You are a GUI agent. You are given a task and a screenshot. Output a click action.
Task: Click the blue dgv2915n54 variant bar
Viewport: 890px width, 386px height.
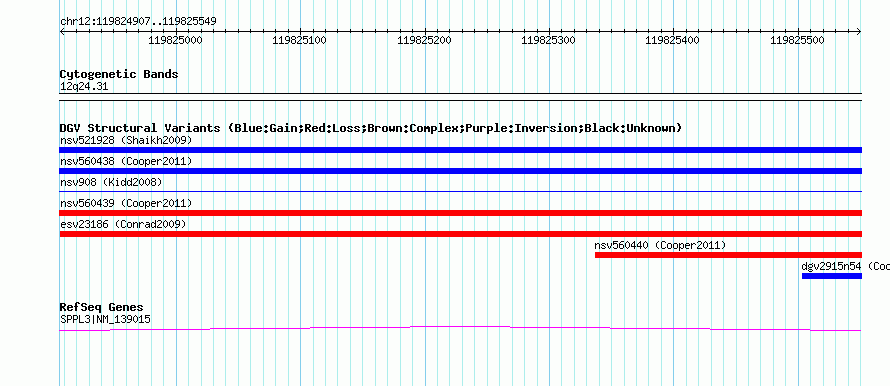pos(832,276)
